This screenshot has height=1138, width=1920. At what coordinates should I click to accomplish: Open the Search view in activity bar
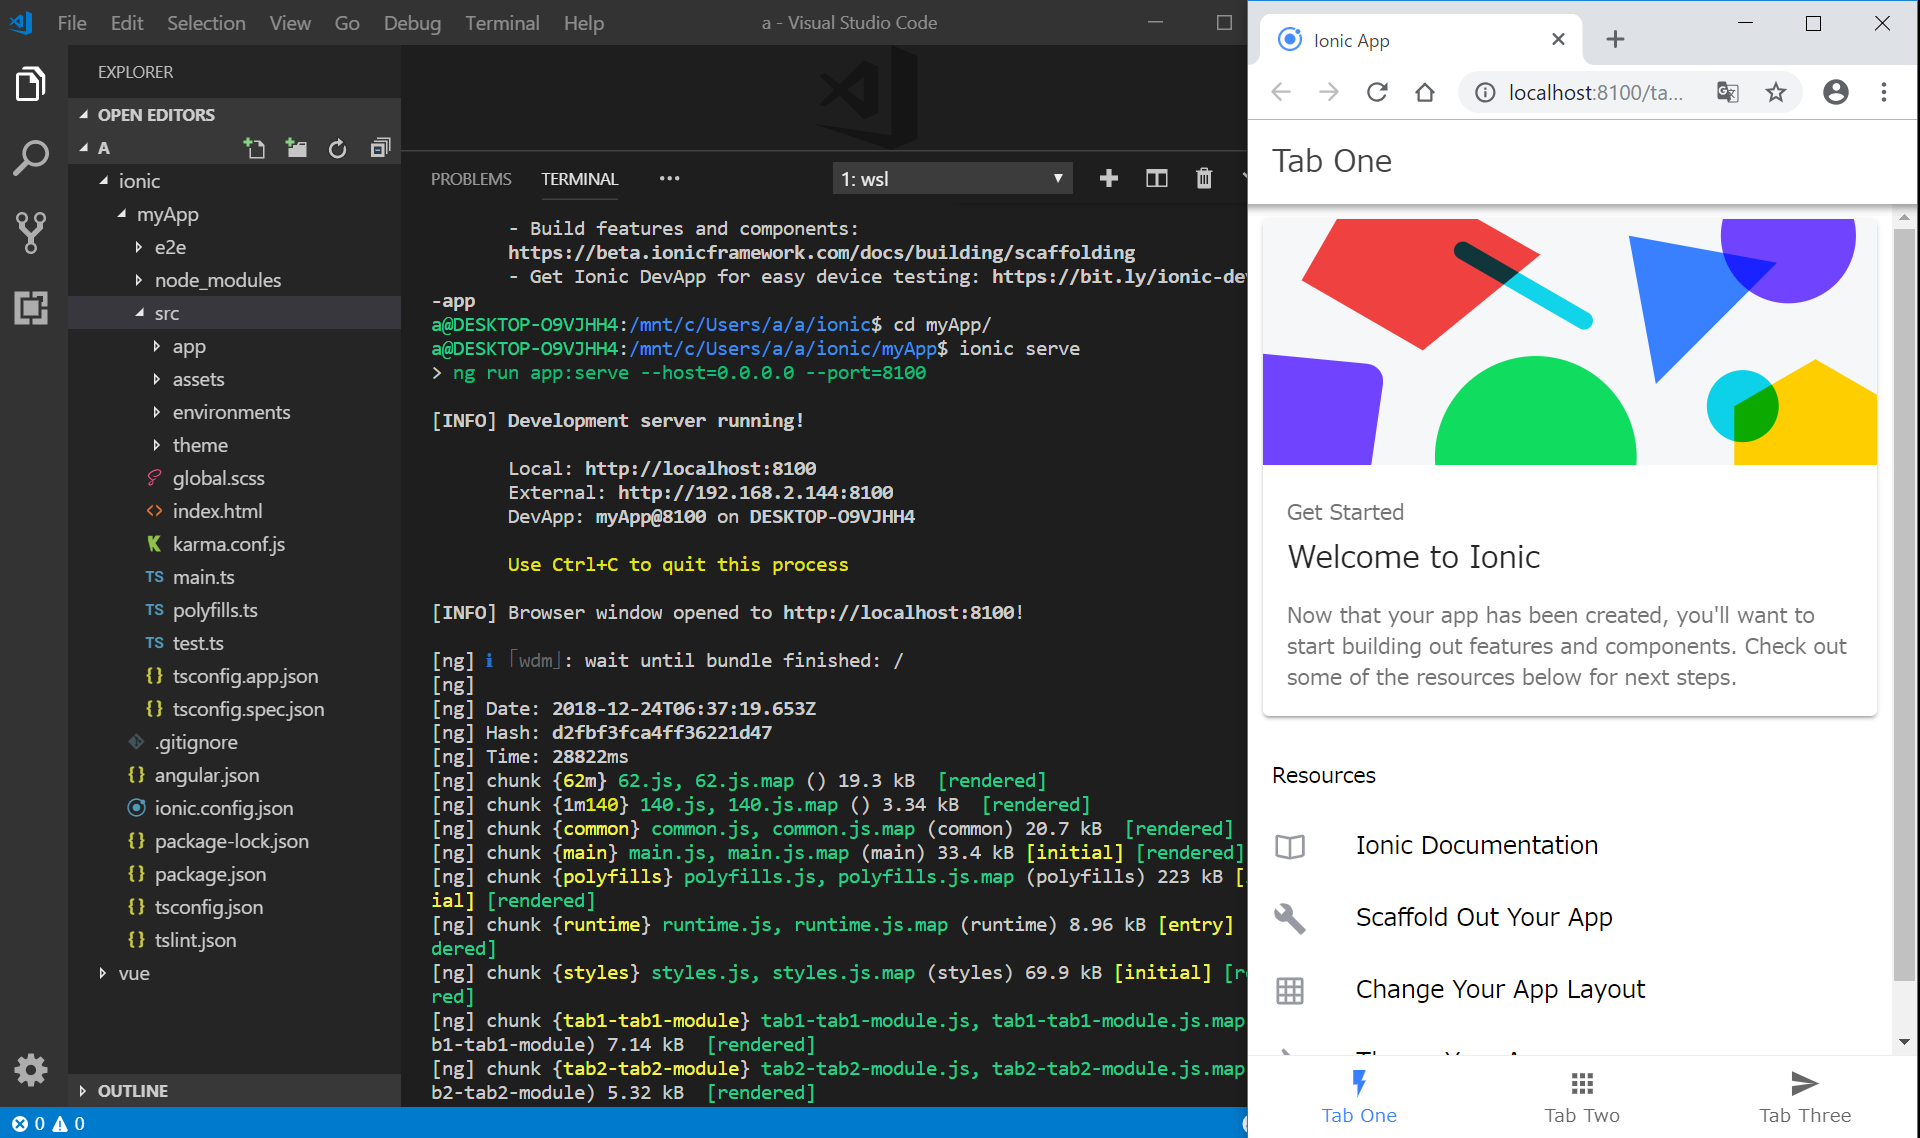(x=31, y=158)
